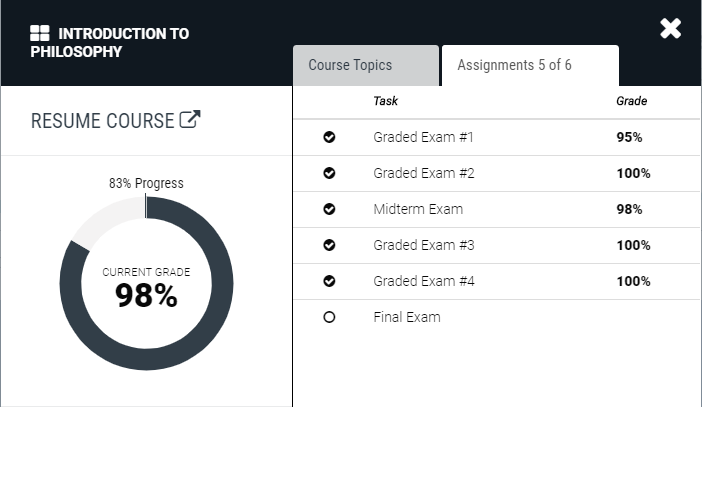
Task: Open Graded Exam #1 task
Action: pos(424,137)
